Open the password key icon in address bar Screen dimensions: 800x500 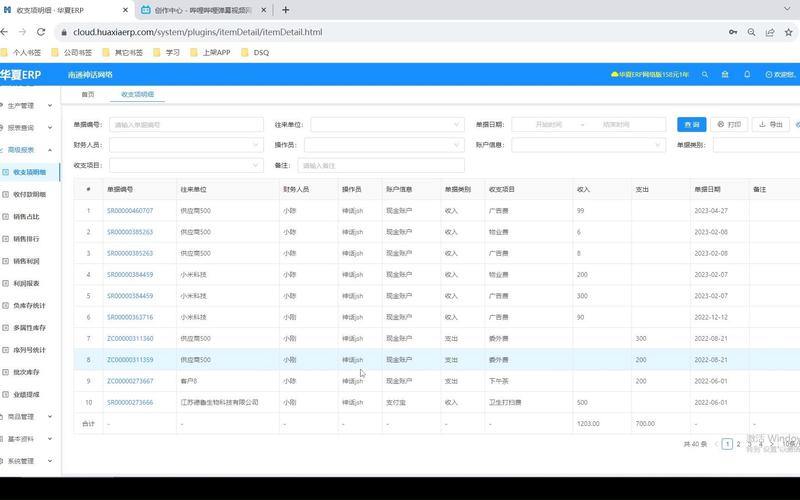pos(734,32)
